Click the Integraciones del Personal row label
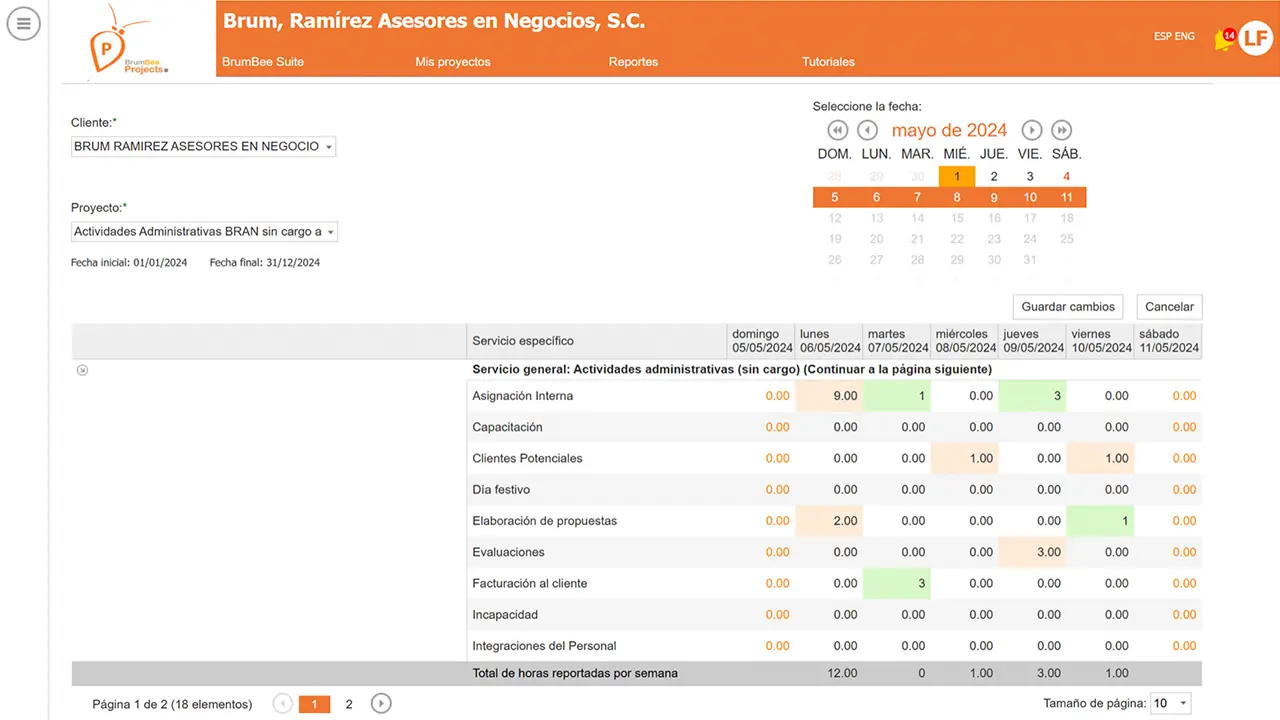Viewport: 1280px width, 720px height. 544,646
